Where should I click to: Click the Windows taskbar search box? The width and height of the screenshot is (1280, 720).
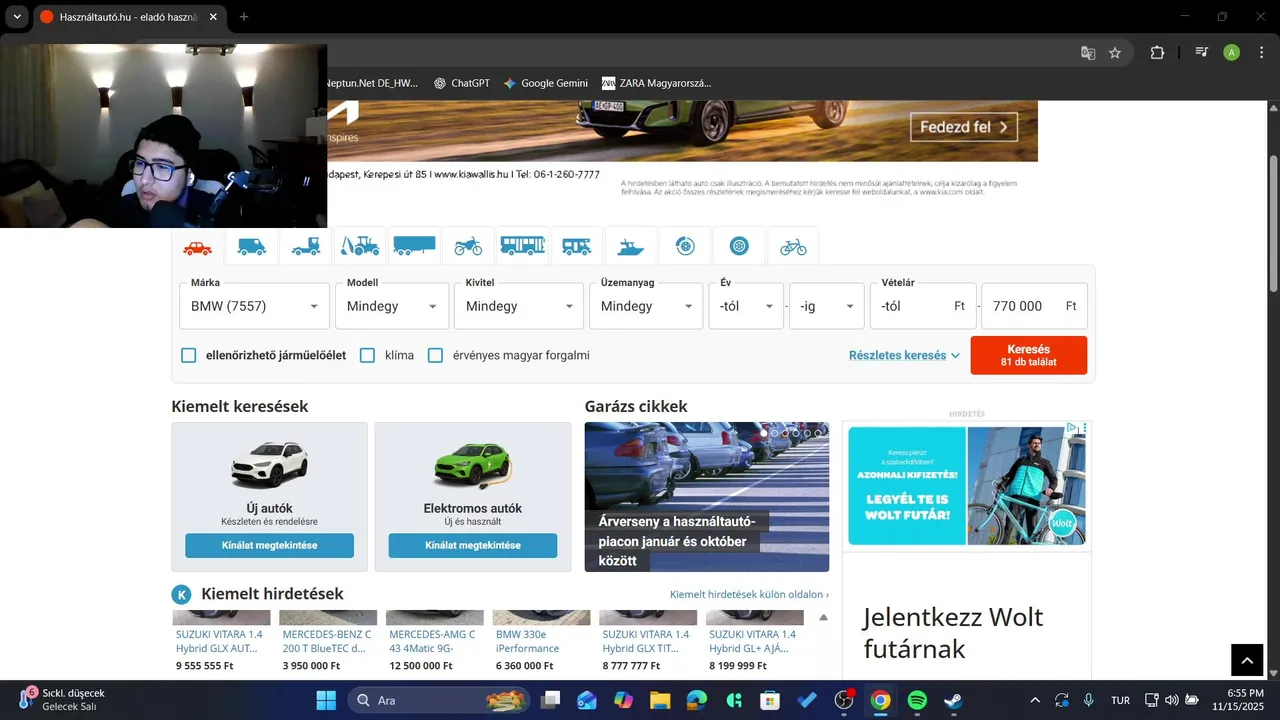coord(439,700)
